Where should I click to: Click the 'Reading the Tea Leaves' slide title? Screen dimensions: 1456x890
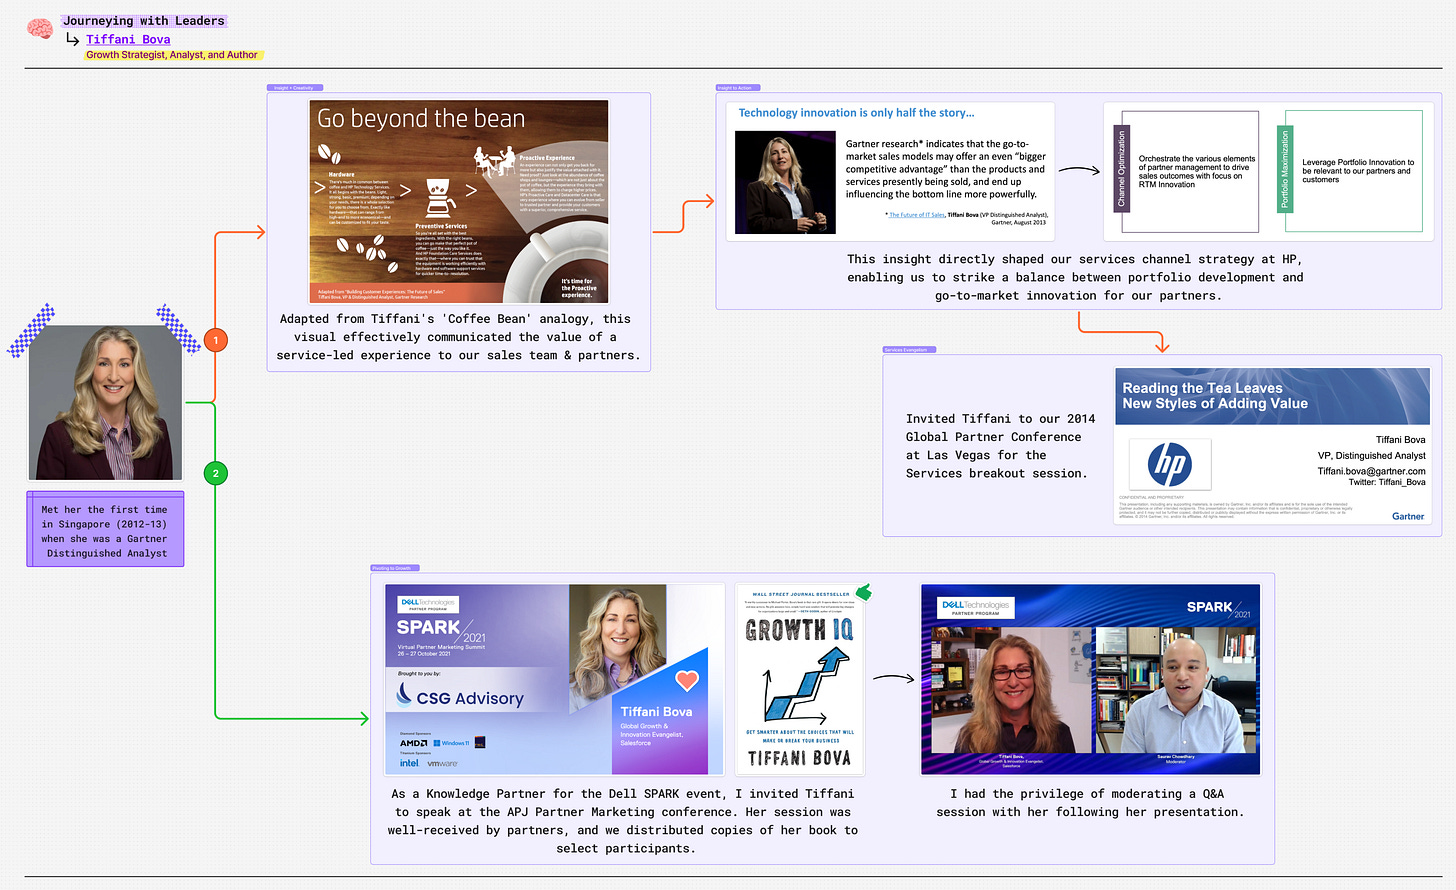pos(1215,396)
